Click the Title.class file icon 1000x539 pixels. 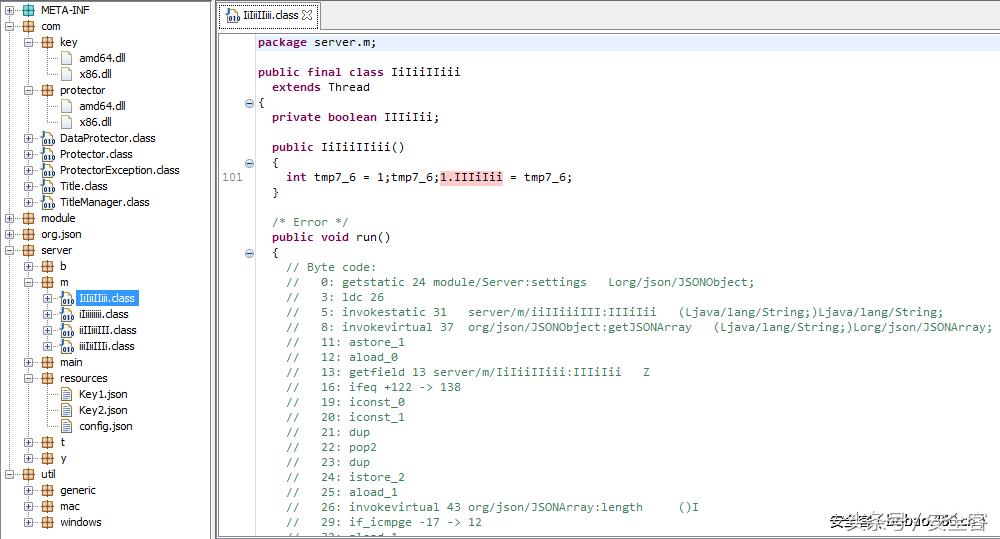pos(48,186)
